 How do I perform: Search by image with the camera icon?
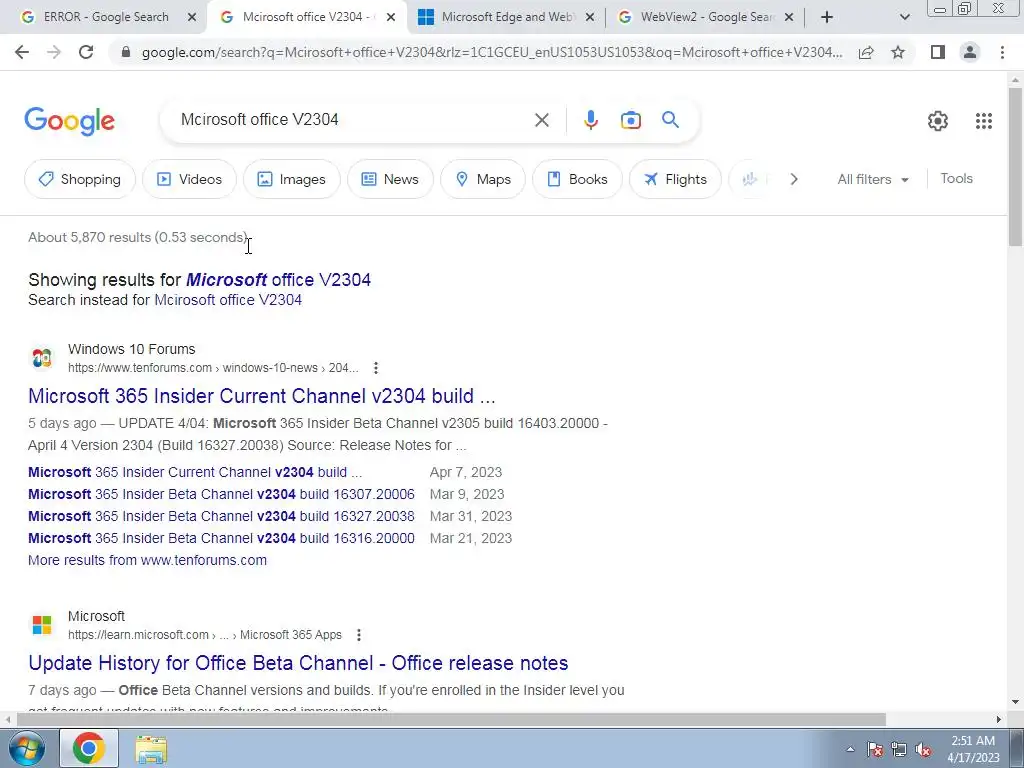pyautogui.click(x=631, y=120)
